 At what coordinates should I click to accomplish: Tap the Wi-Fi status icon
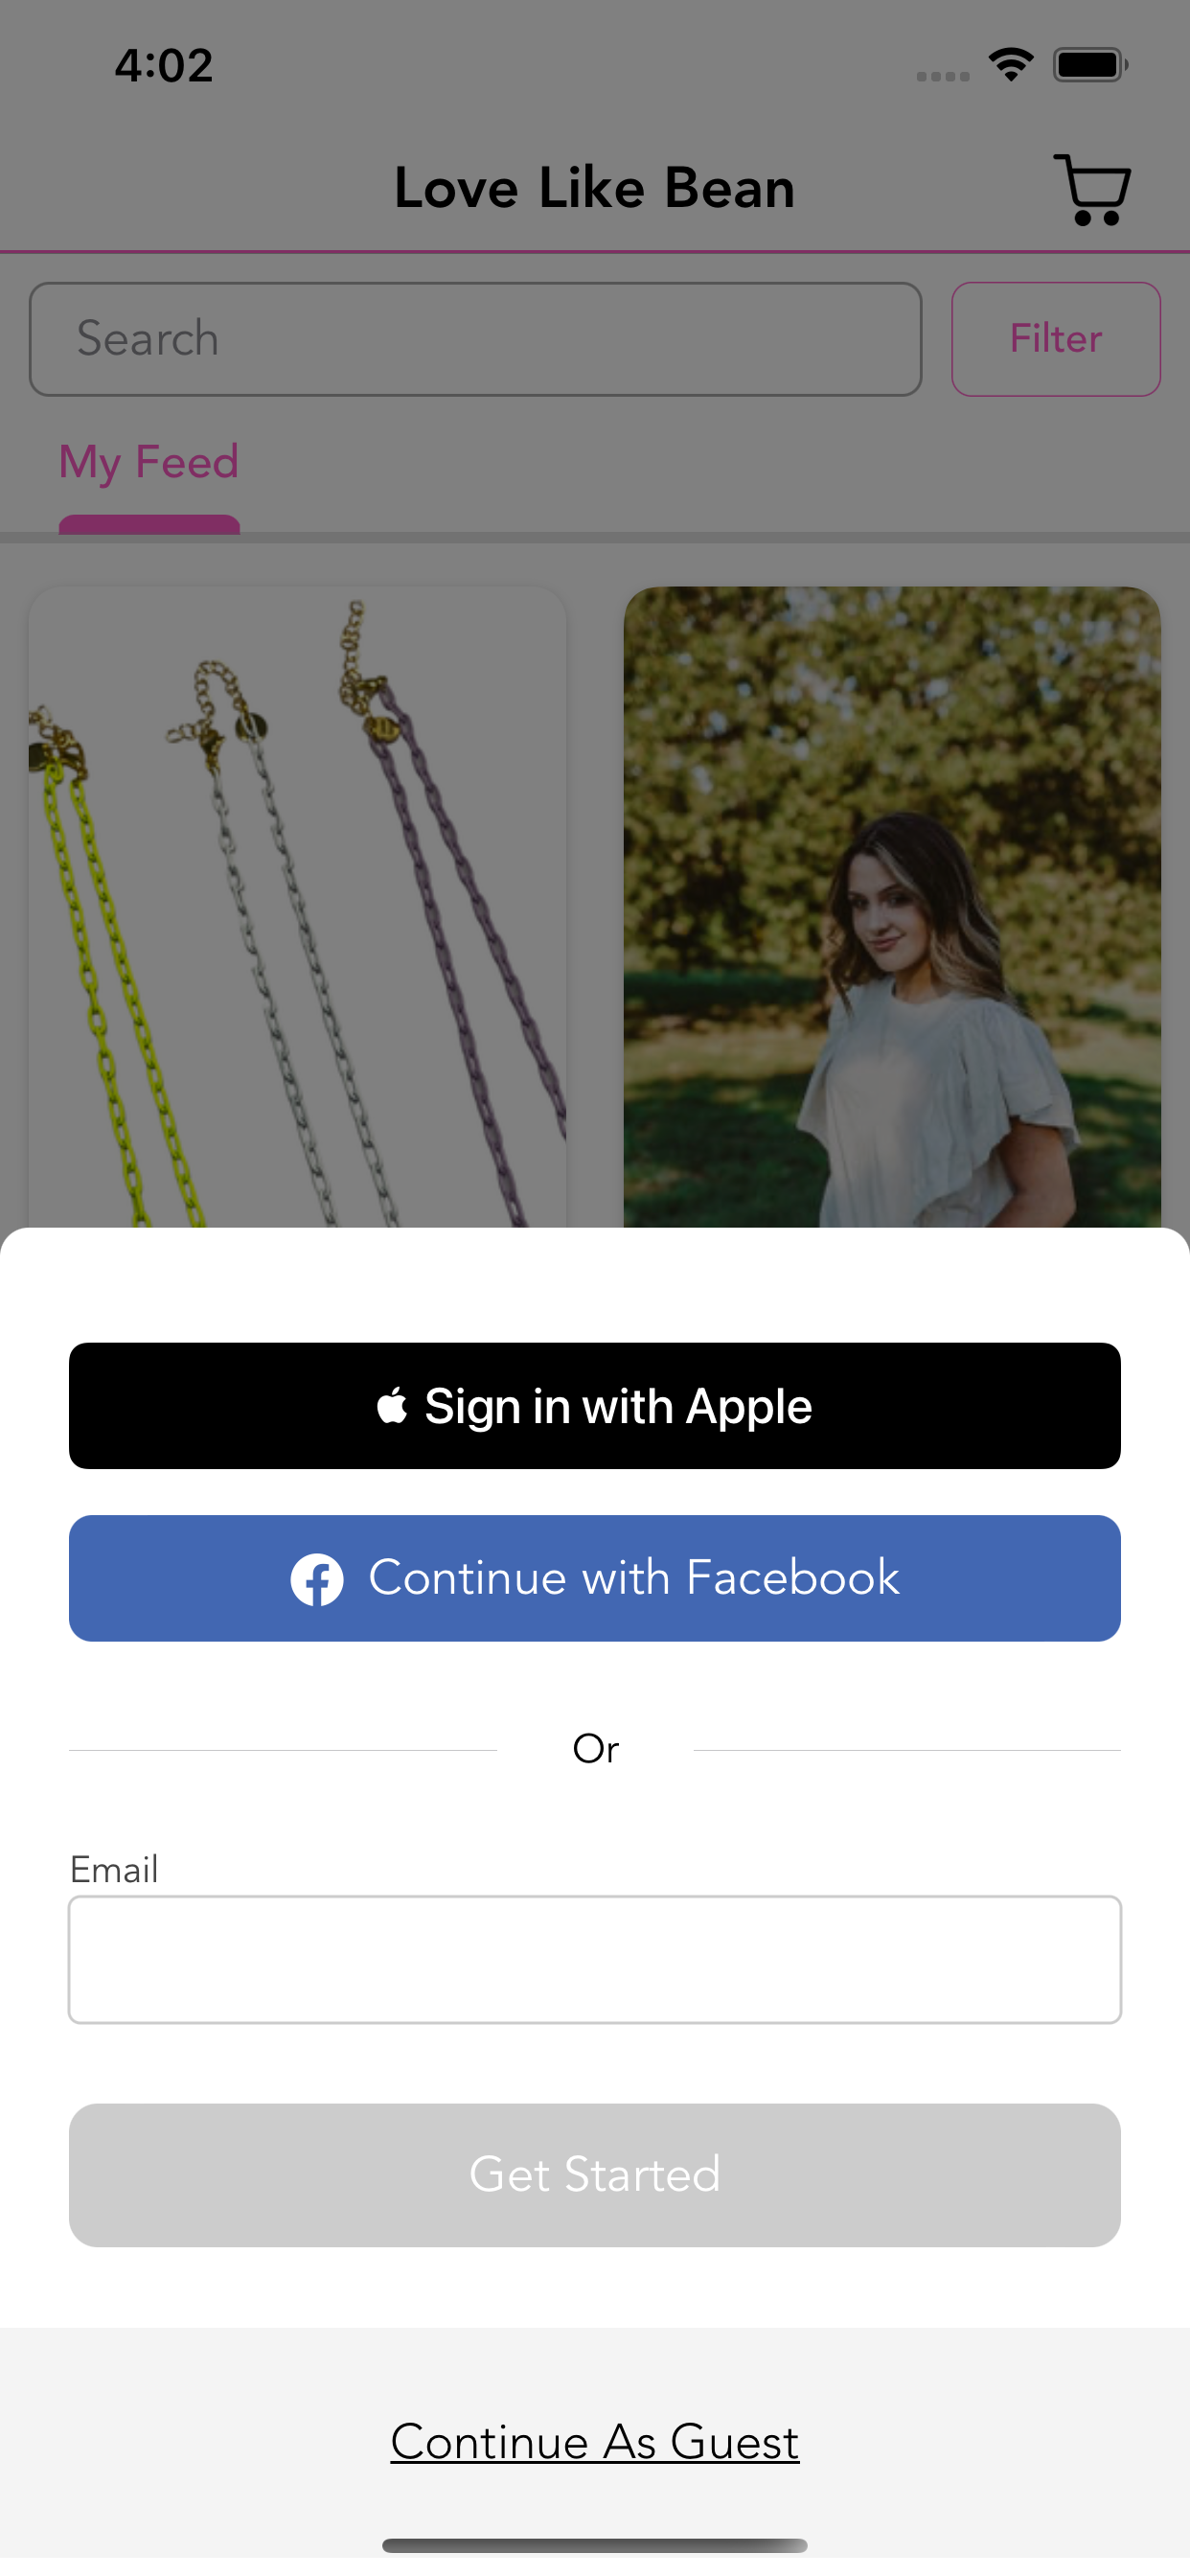1011,65
